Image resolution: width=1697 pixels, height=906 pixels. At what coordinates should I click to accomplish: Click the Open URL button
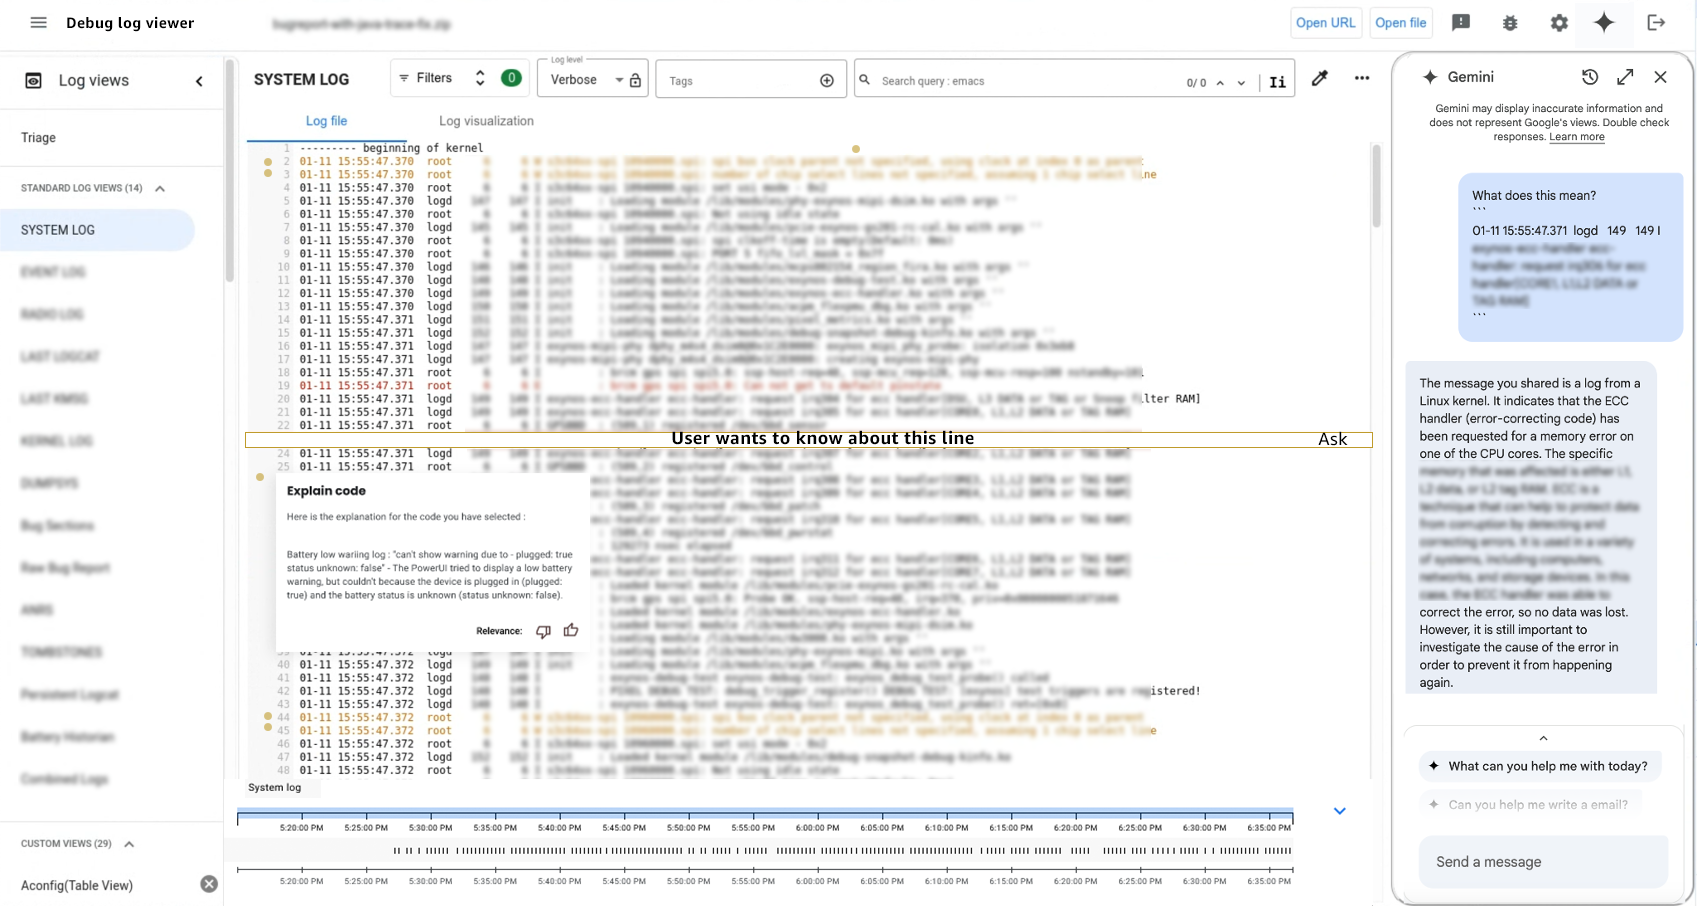pos(1325,23)
